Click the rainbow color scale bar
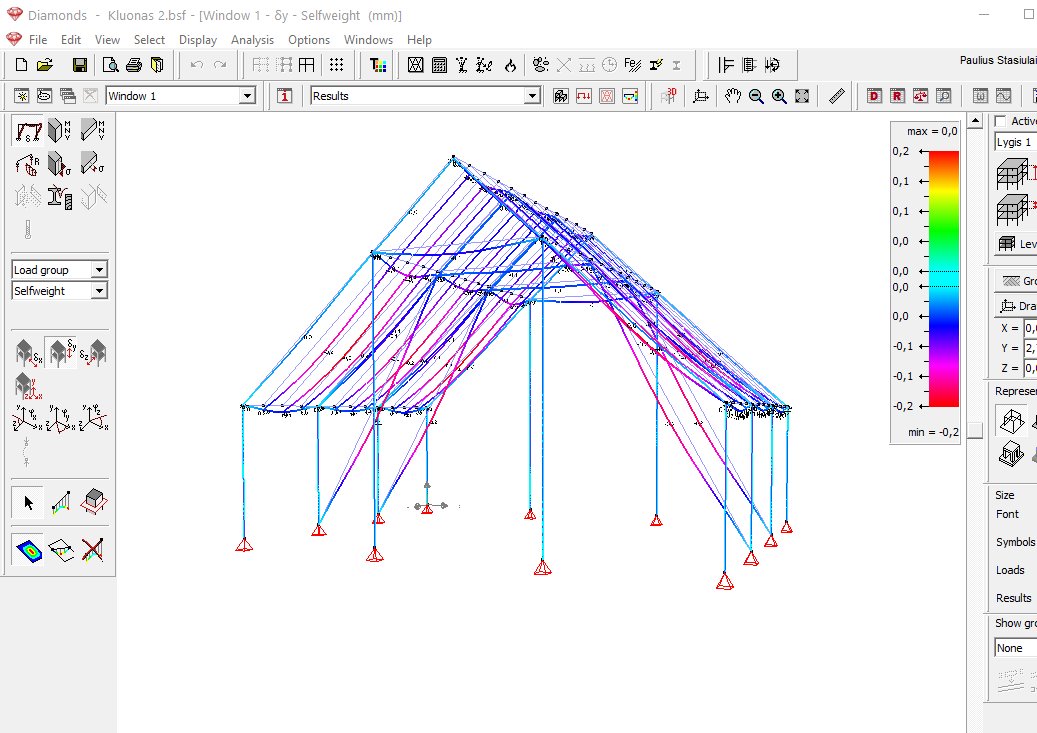 (x=944, y=279)
